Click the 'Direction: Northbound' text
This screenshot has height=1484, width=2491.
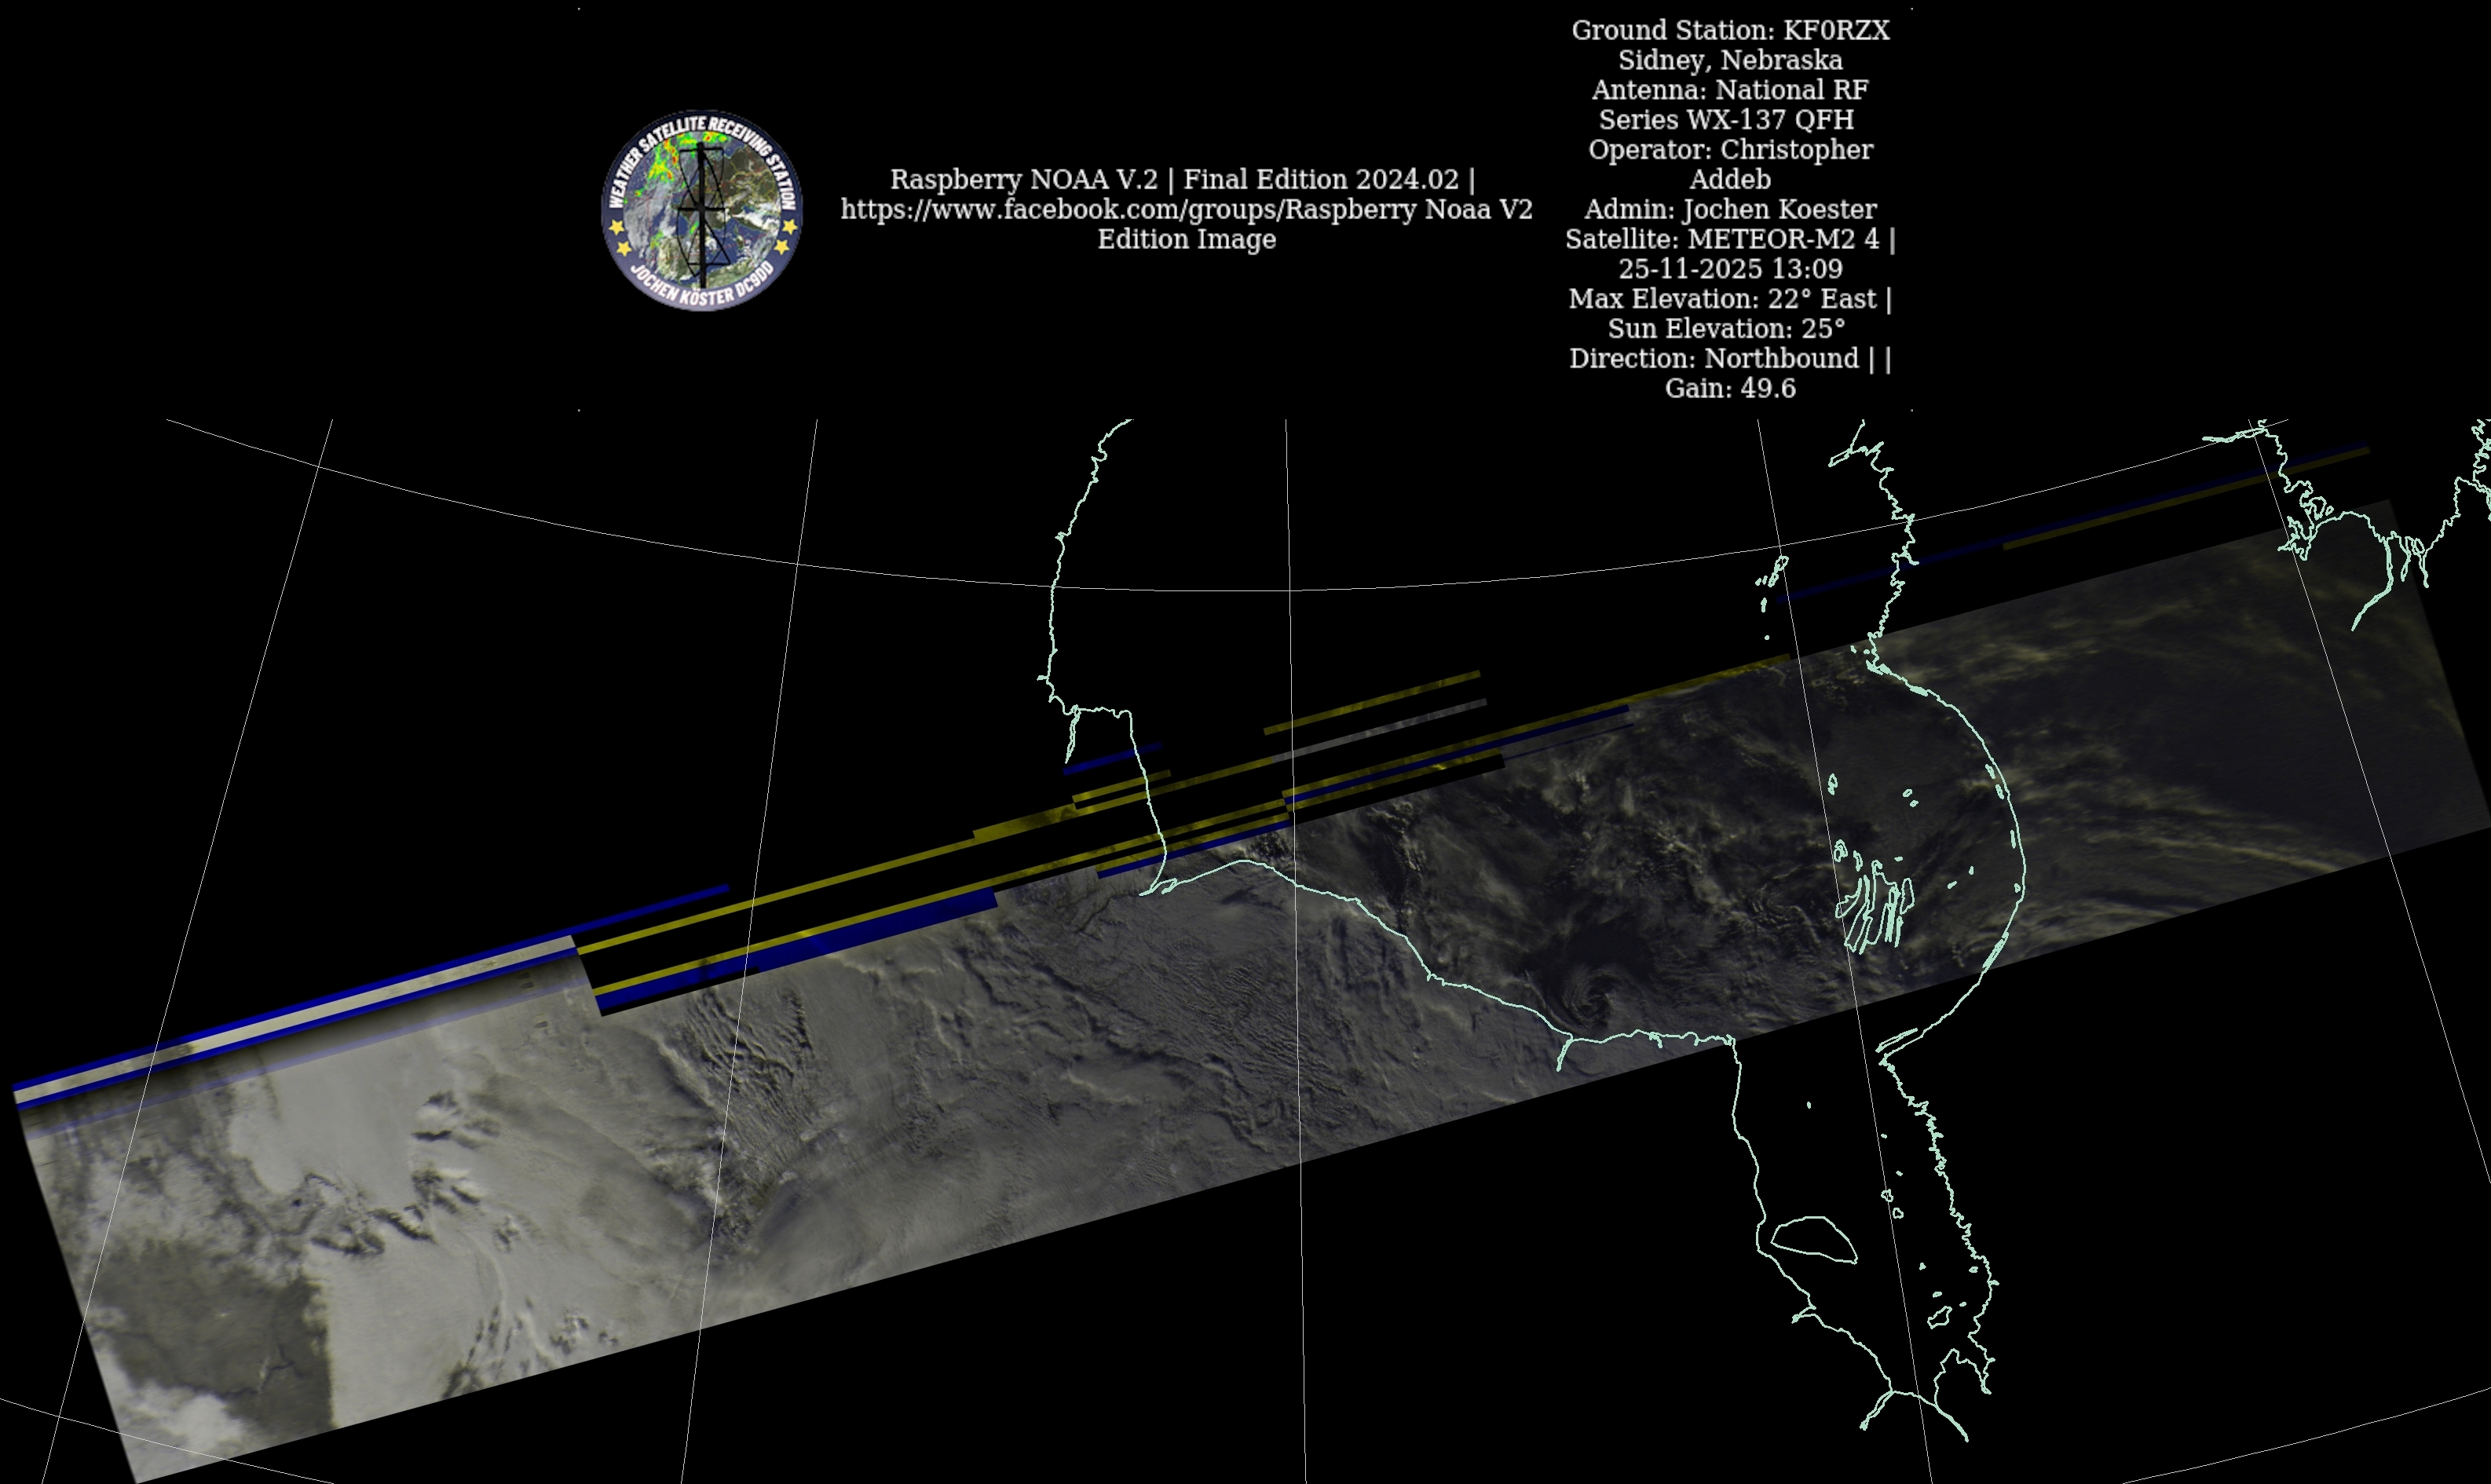pos(1713,358)
